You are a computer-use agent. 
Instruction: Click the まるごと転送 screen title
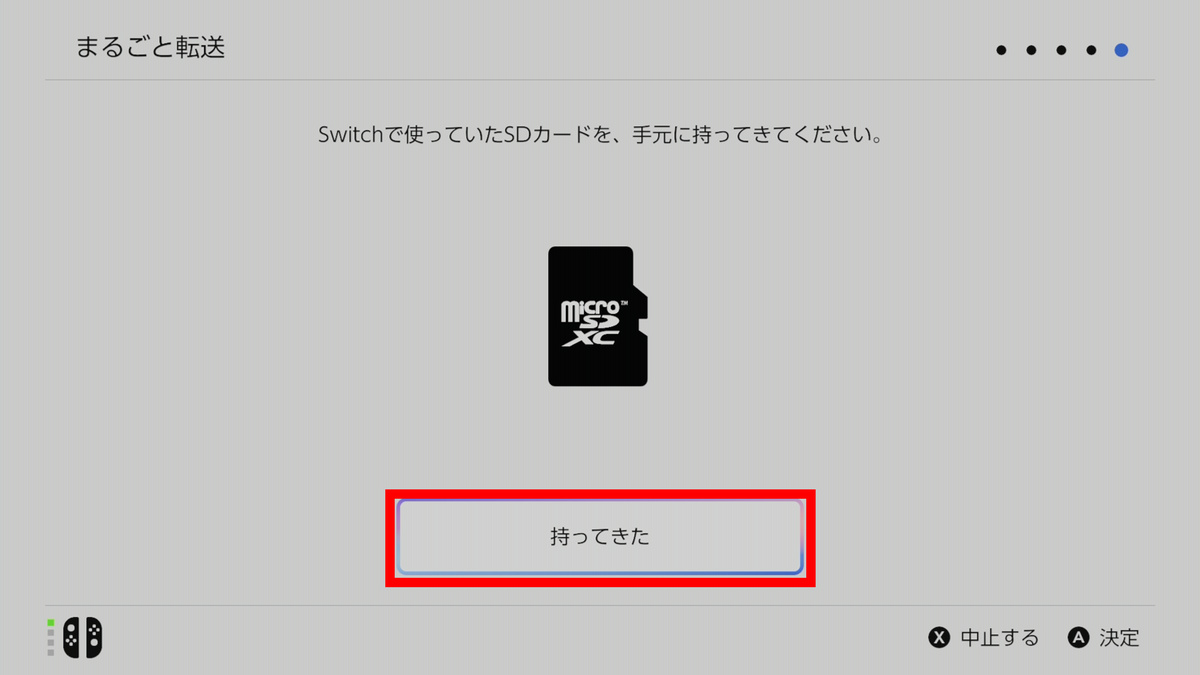[150, 47]
